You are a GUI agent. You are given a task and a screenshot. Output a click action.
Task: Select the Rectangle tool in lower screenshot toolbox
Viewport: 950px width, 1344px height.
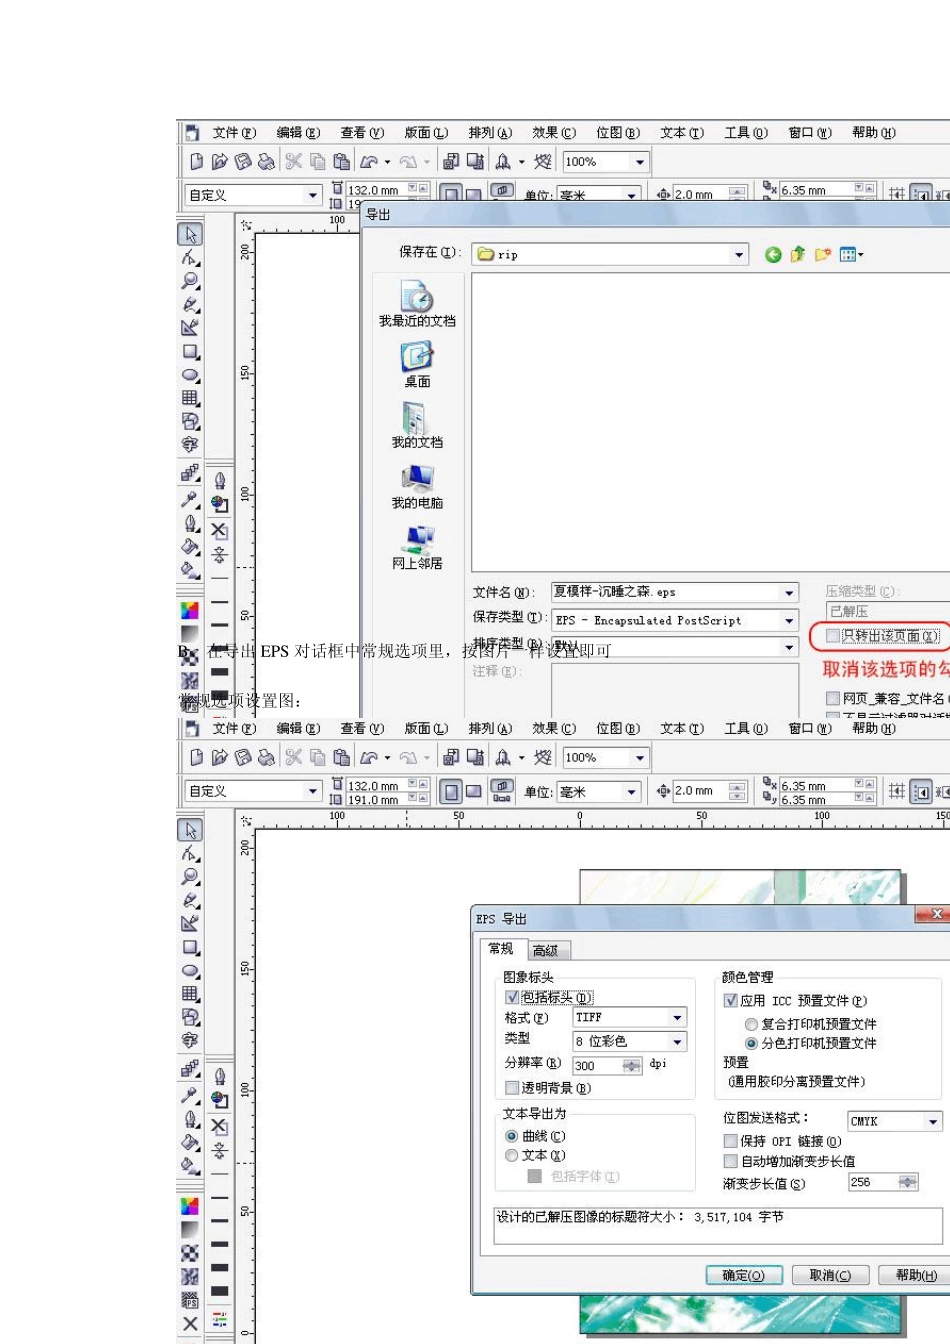click(190, 947)
